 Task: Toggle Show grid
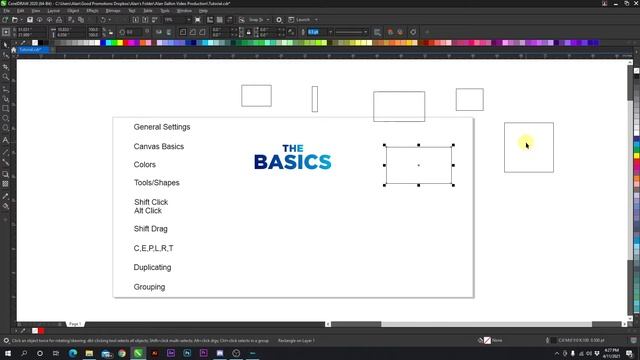click(220, 20)
